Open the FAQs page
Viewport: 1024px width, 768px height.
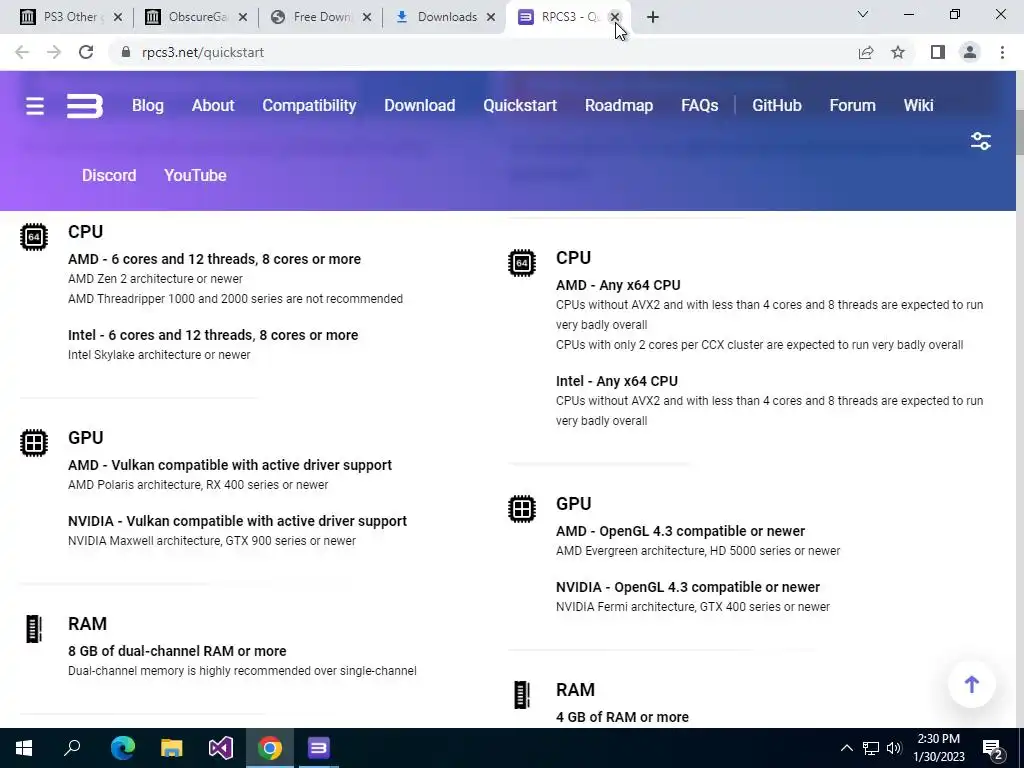pyautogui.click(x=699, y=106)
